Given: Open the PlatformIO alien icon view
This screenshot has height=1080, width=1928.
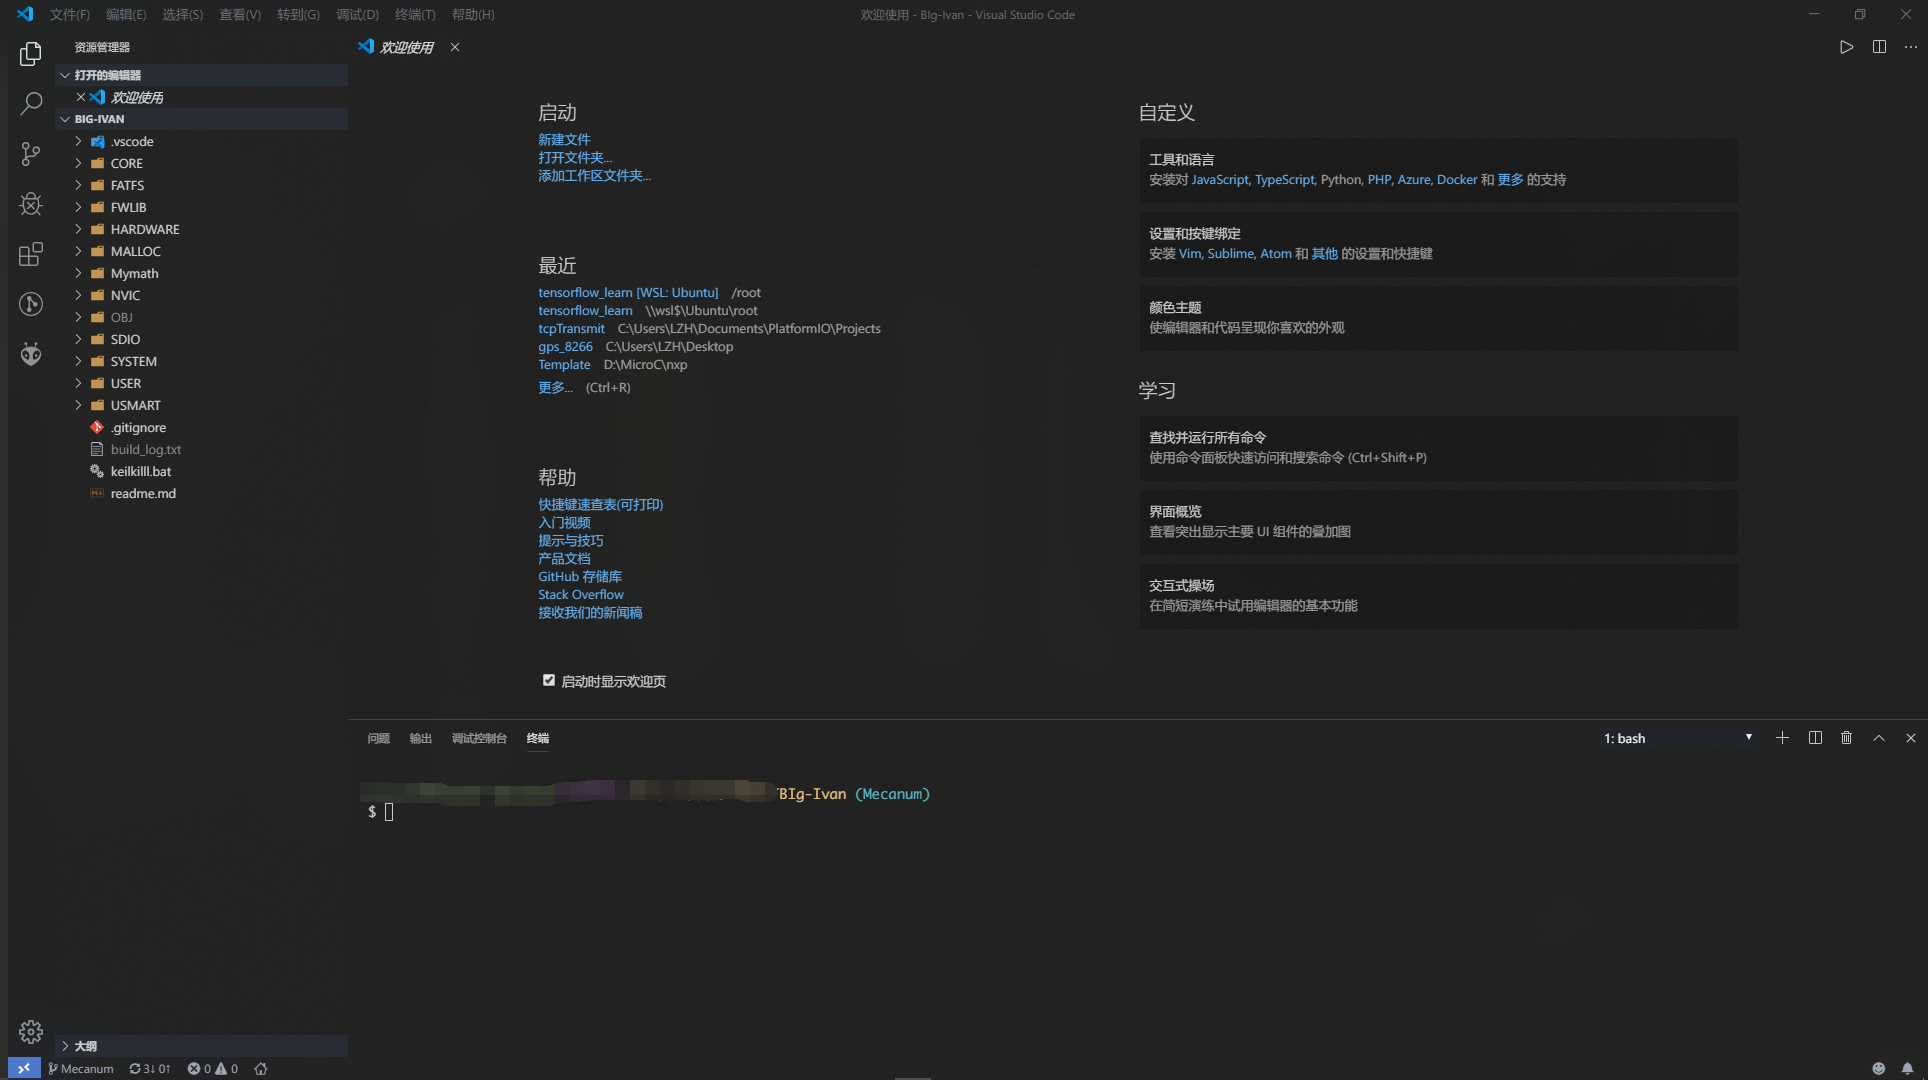Looking at the screenshot, I should (31, 354).
